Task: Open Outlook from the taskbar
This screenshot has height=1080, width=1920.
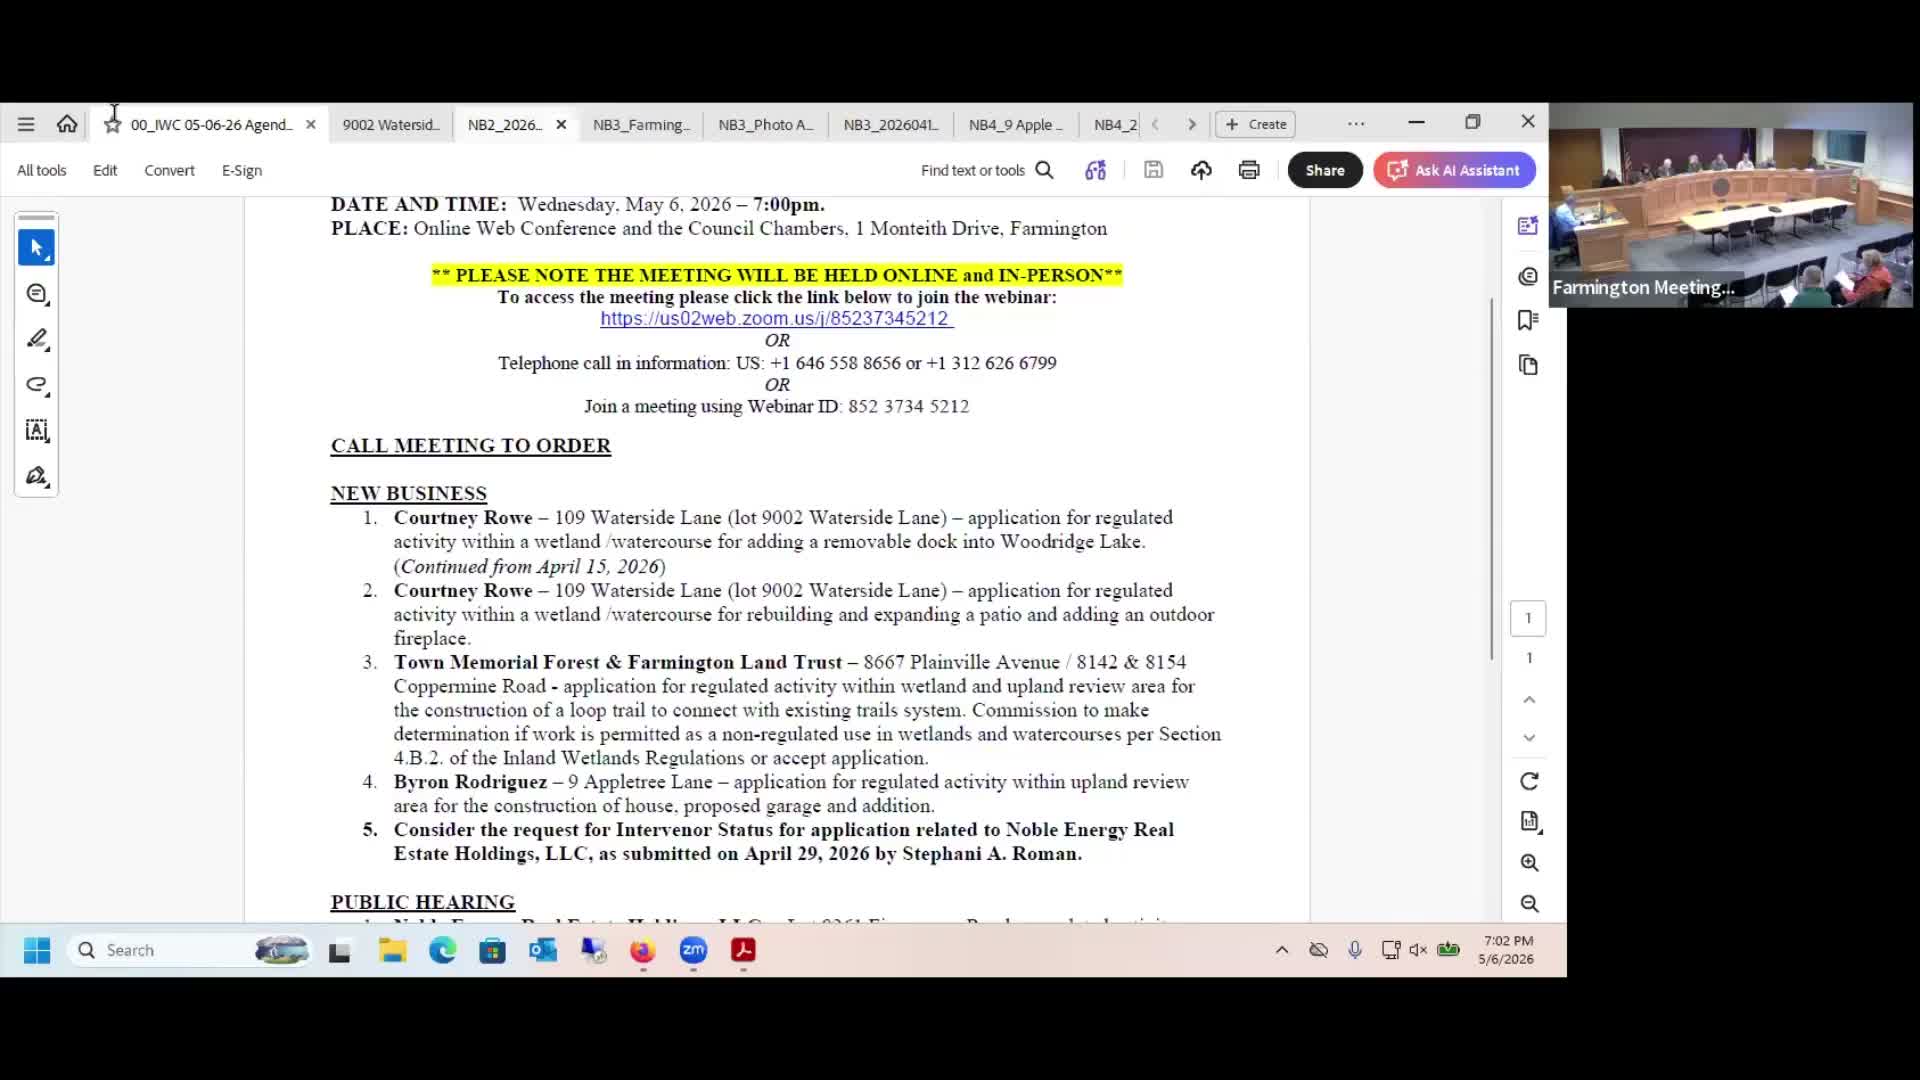Action: [543, 950]
